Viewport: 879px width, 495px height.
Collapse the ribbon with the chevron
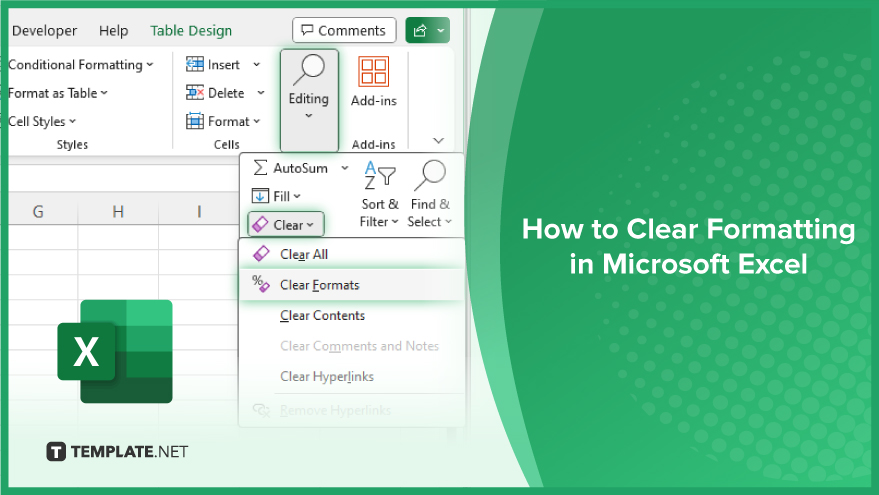click(x=438, y=140)
